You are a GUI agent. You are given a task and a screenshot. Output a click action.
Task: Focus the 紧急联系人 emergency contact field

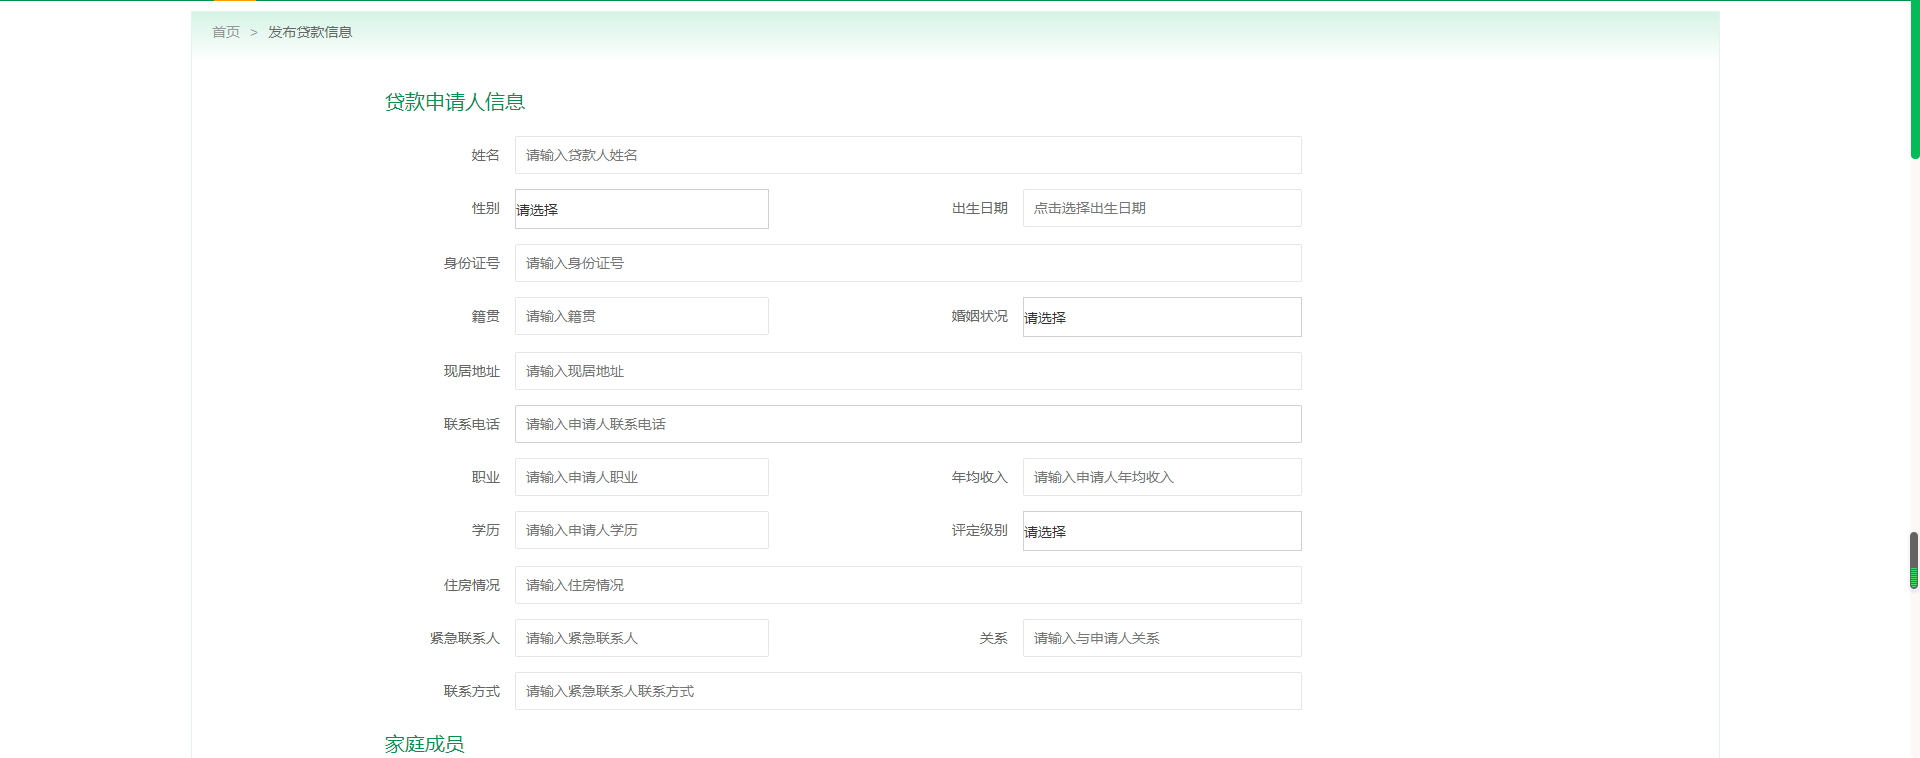pyautogui.click(x=641, y=638)
